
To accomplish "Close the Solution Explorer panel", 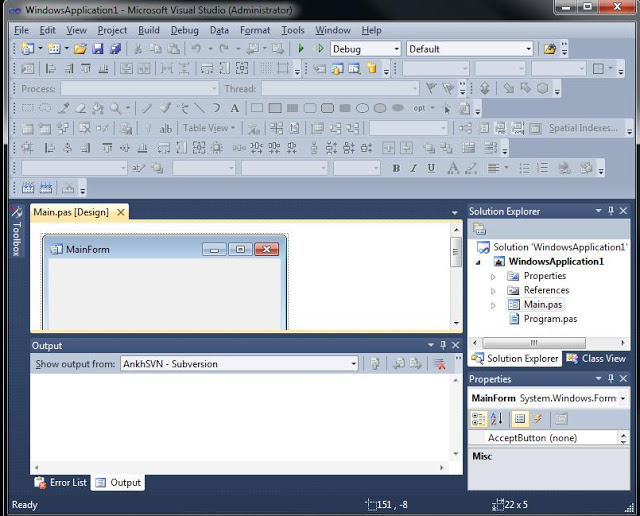I will tap(623, 211).
